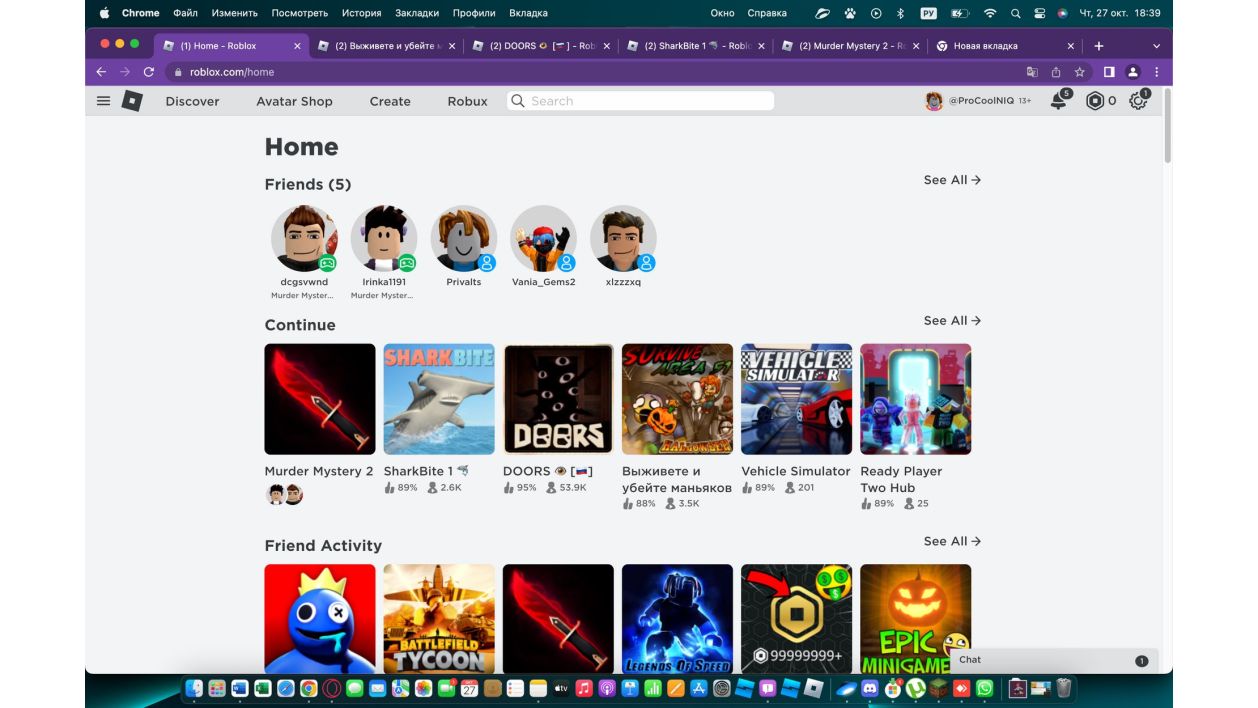Open friend Vania_Gems2's avatar
The width and height of the screenshot is (1258, 708).
(544, 239)
